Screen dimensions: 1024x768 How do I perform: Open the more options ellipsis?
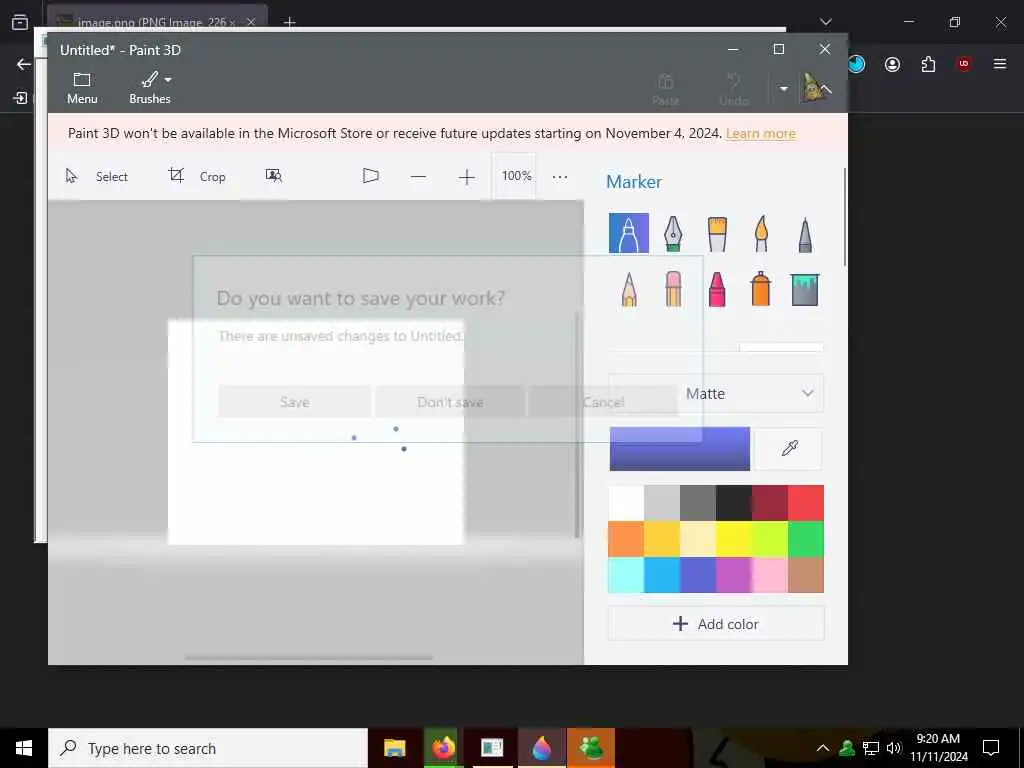(x=560, y=176)
